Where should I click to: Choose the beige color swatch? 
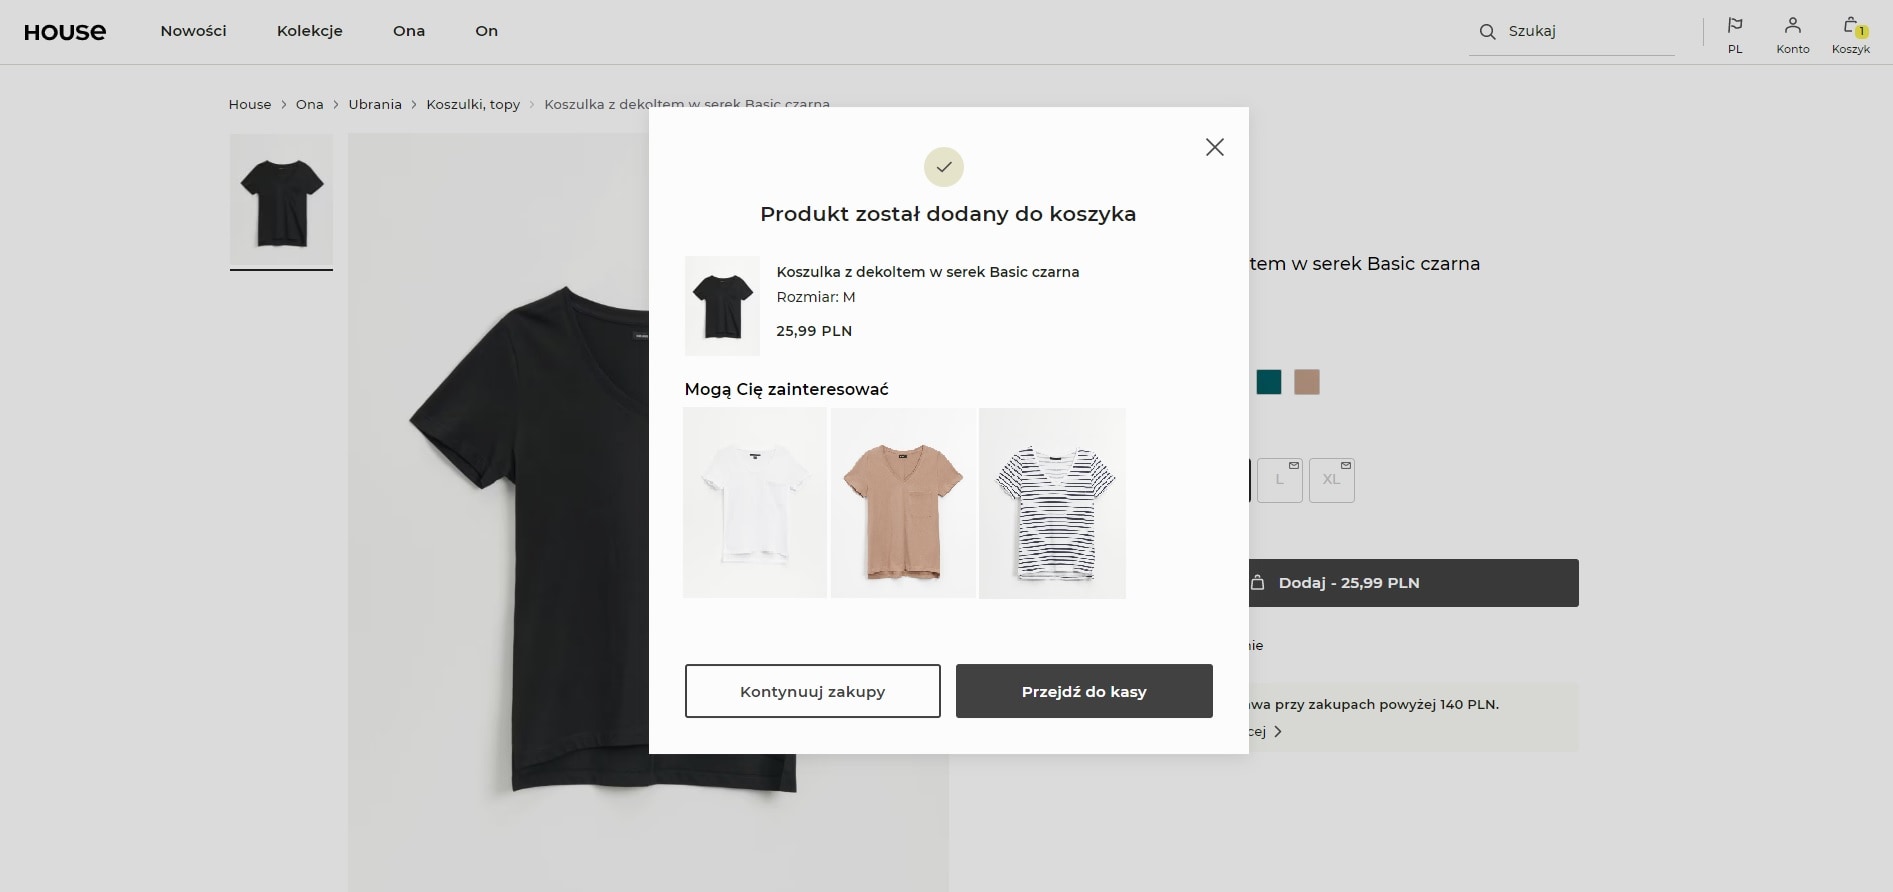tap(1306, 382)
